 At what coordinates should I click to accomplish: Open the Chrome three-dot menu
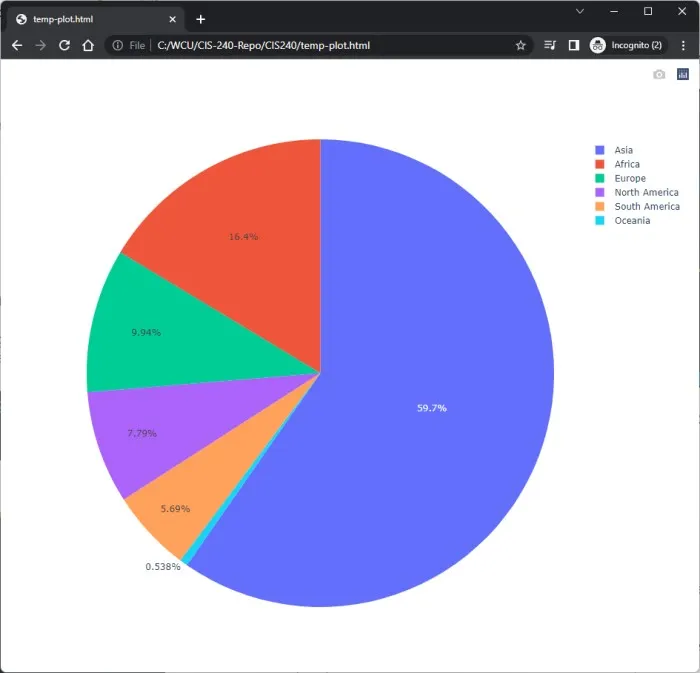[683, 45]
